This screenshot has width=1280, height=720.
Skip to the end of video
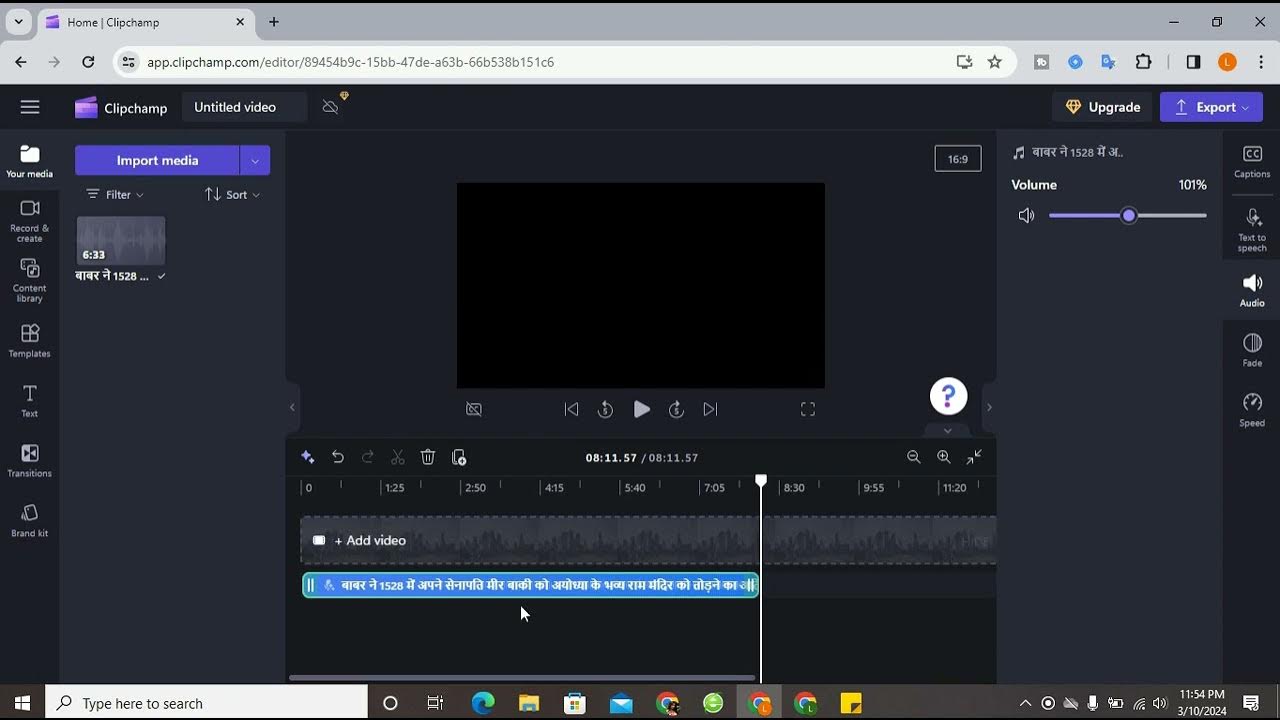[710, 409]
